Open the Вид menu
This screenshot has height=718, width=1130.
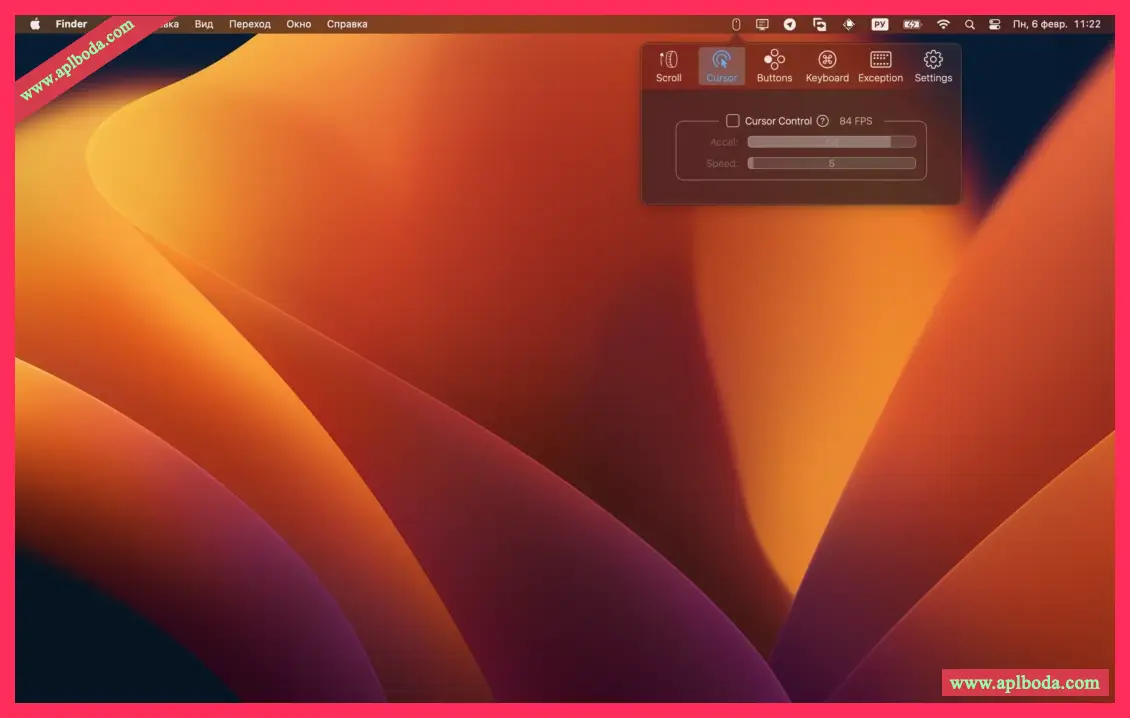click(204, 24)
